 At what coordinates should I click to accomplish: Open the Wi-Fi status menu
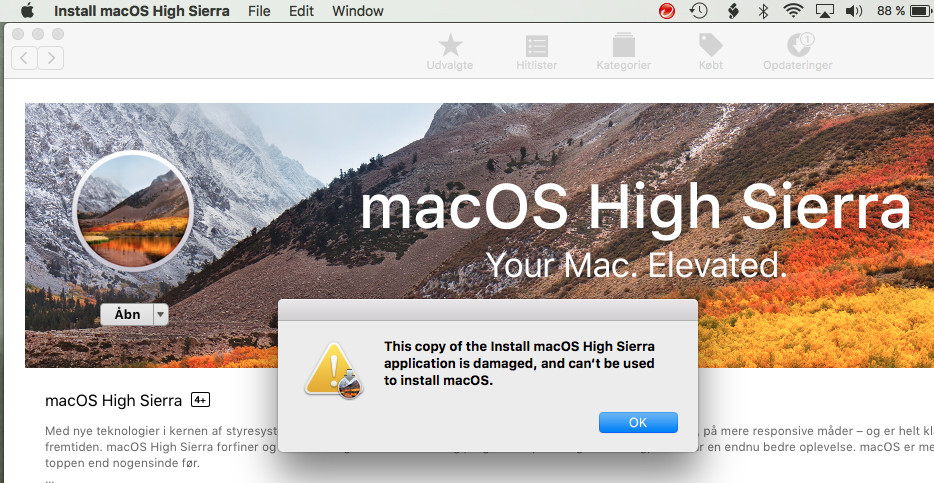click(x=793, y=11)
